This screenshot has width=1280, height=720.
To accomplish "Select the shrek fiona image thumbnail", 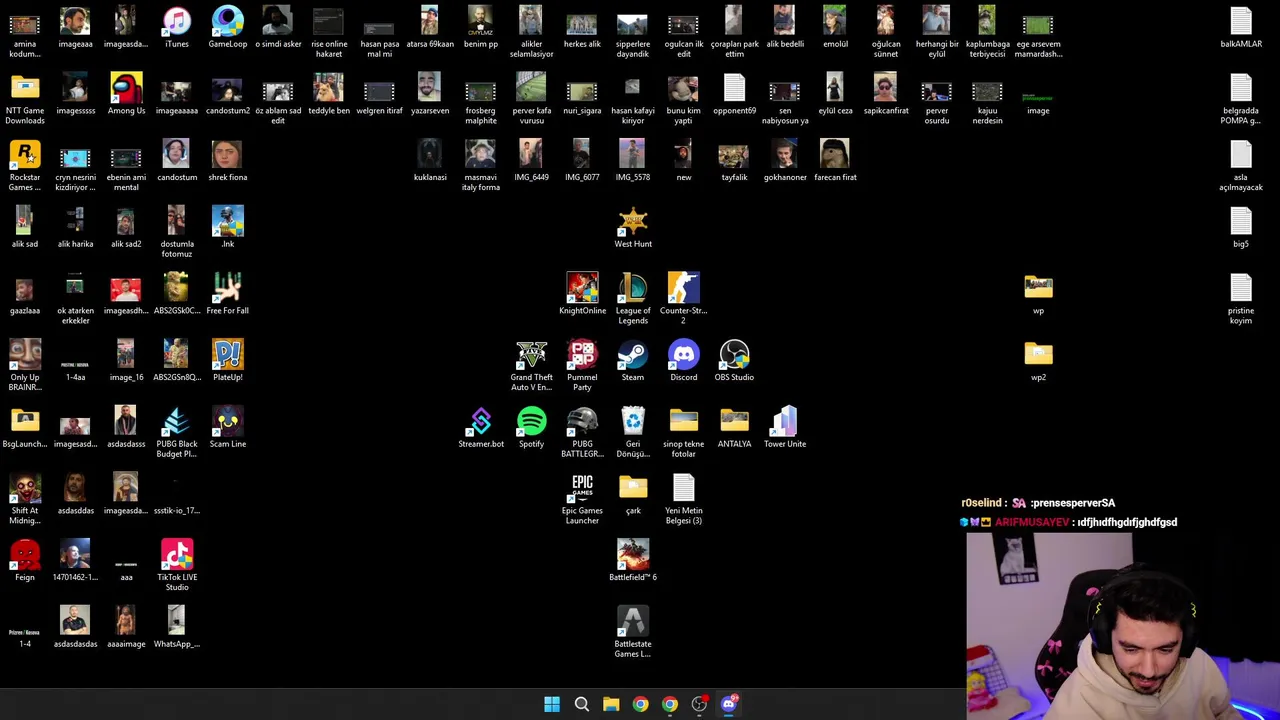I will tap(227, 162).
